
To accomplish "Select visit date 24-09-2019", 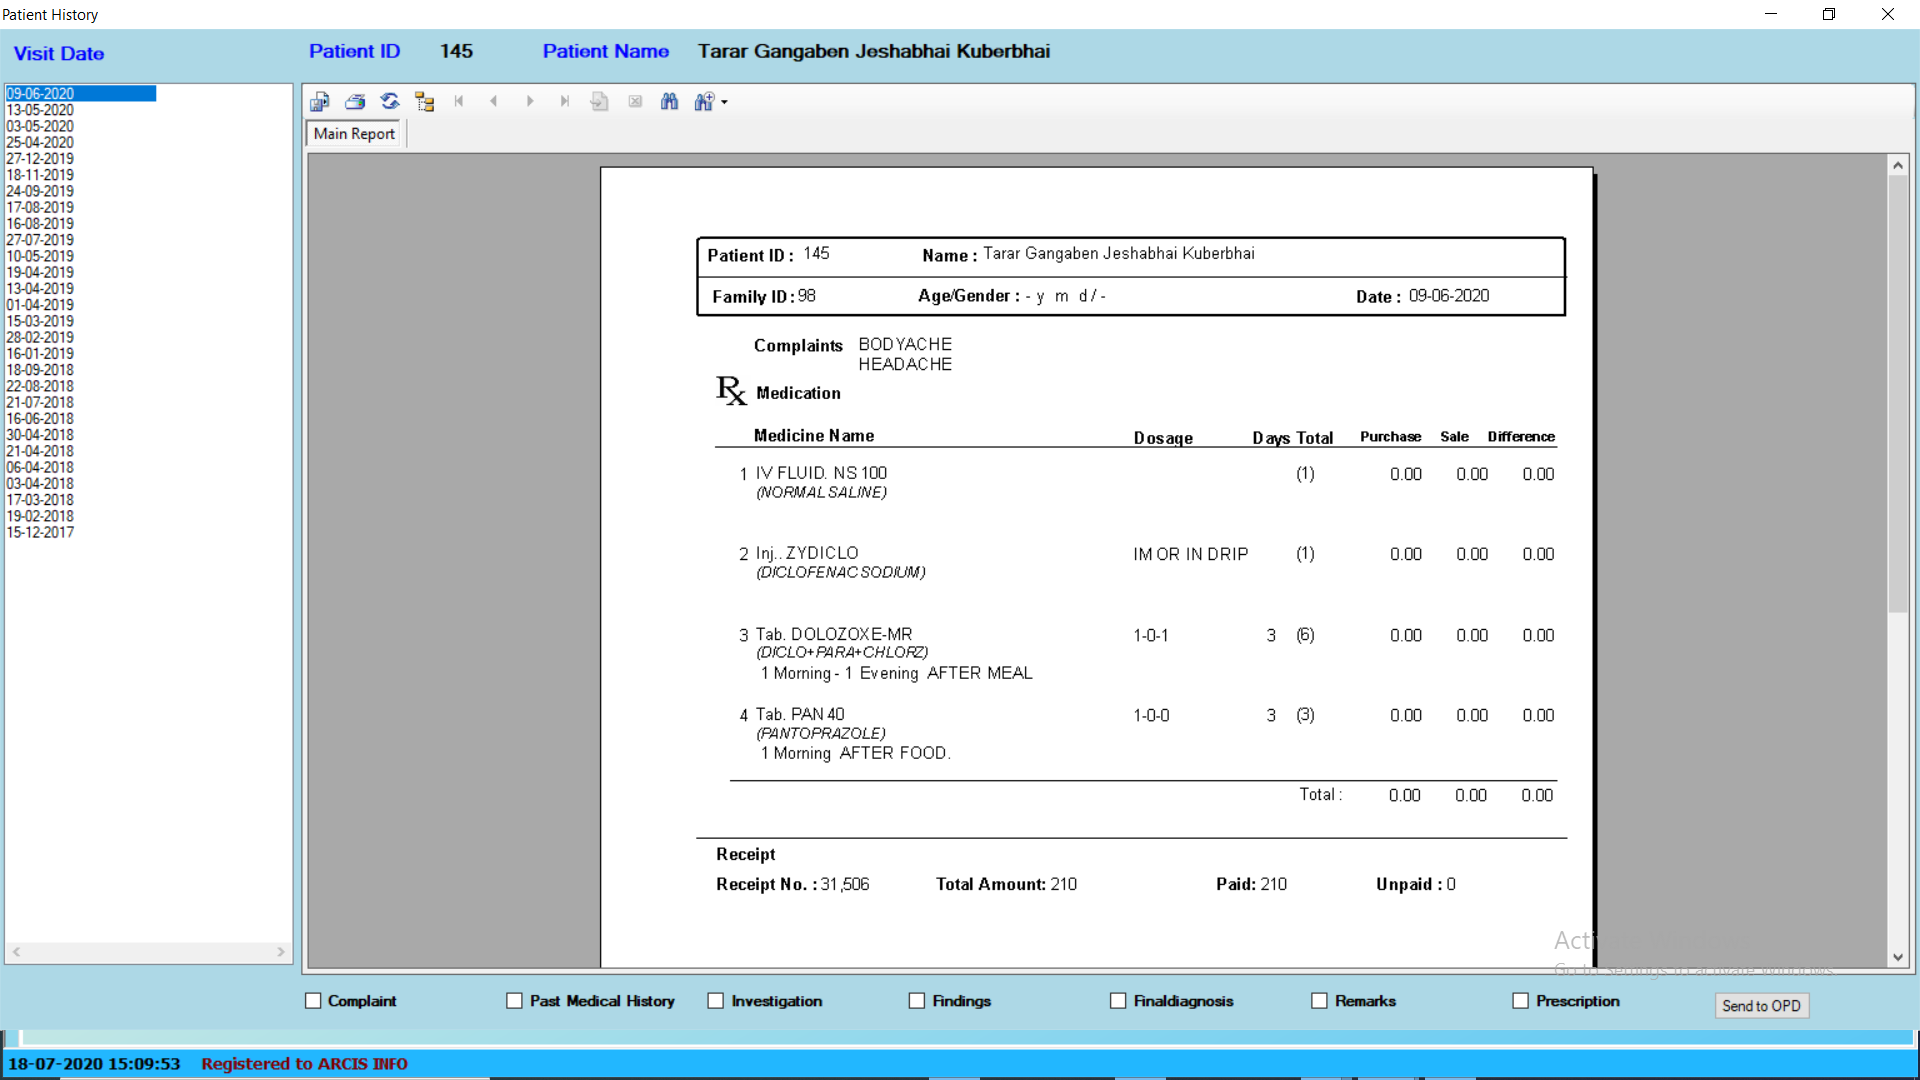I will tap(41, 191).
